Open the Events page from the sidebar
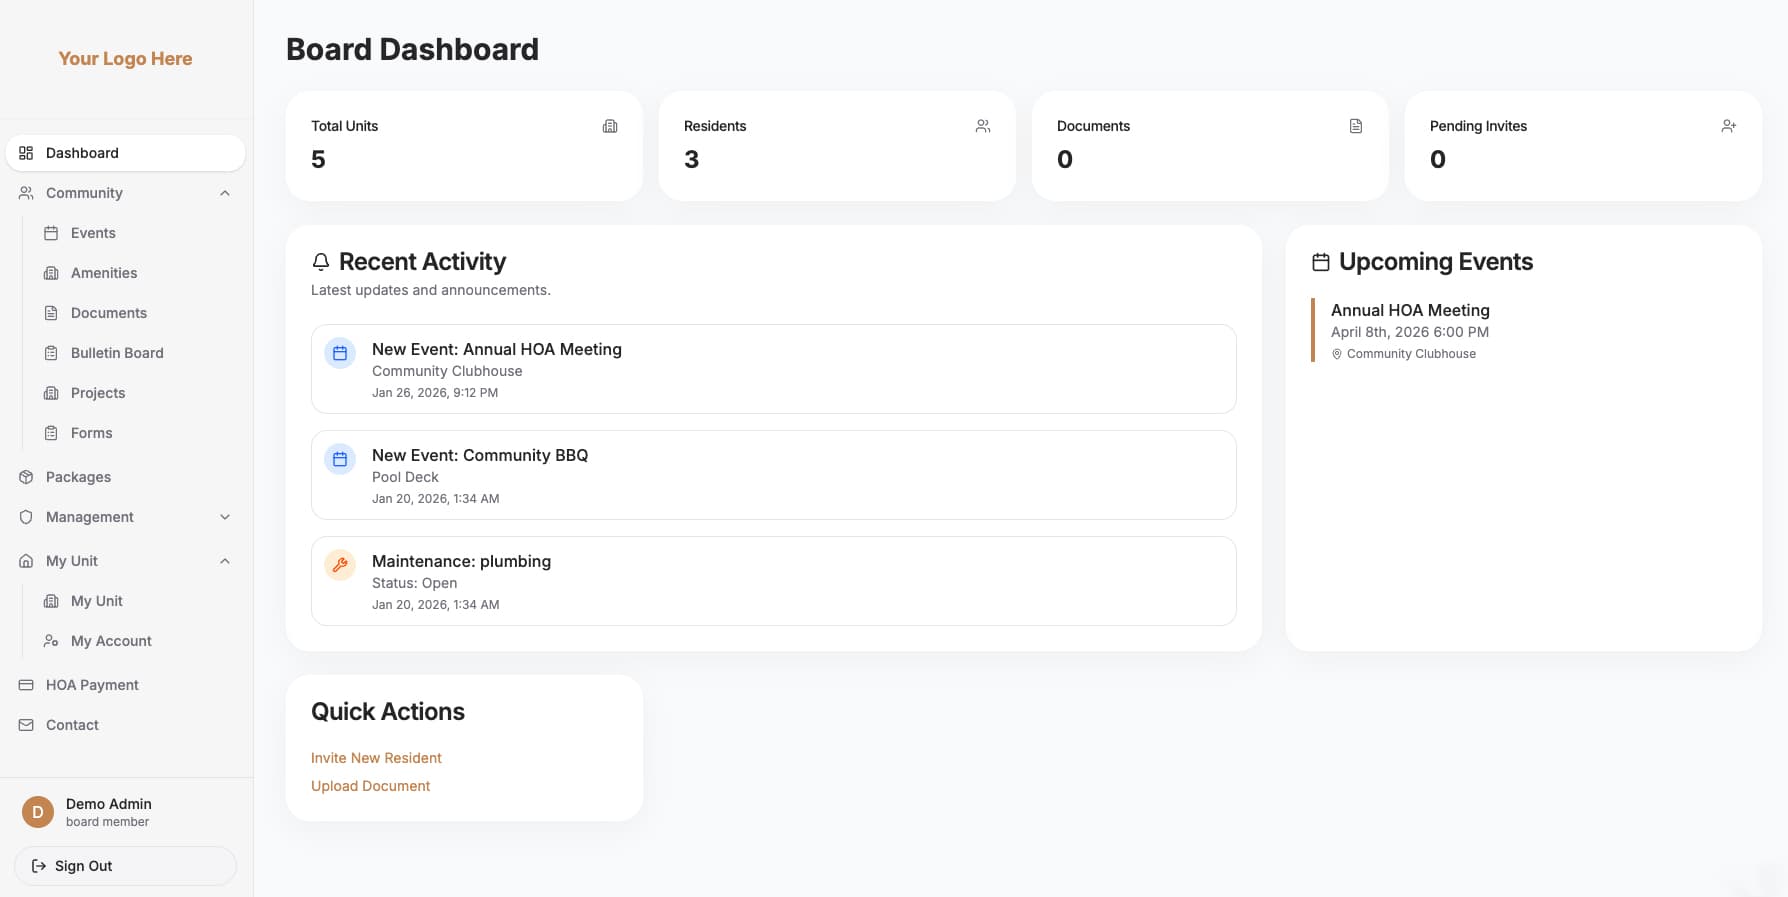The height and width of the screenshot is (897, 1788). coord(92,233)
